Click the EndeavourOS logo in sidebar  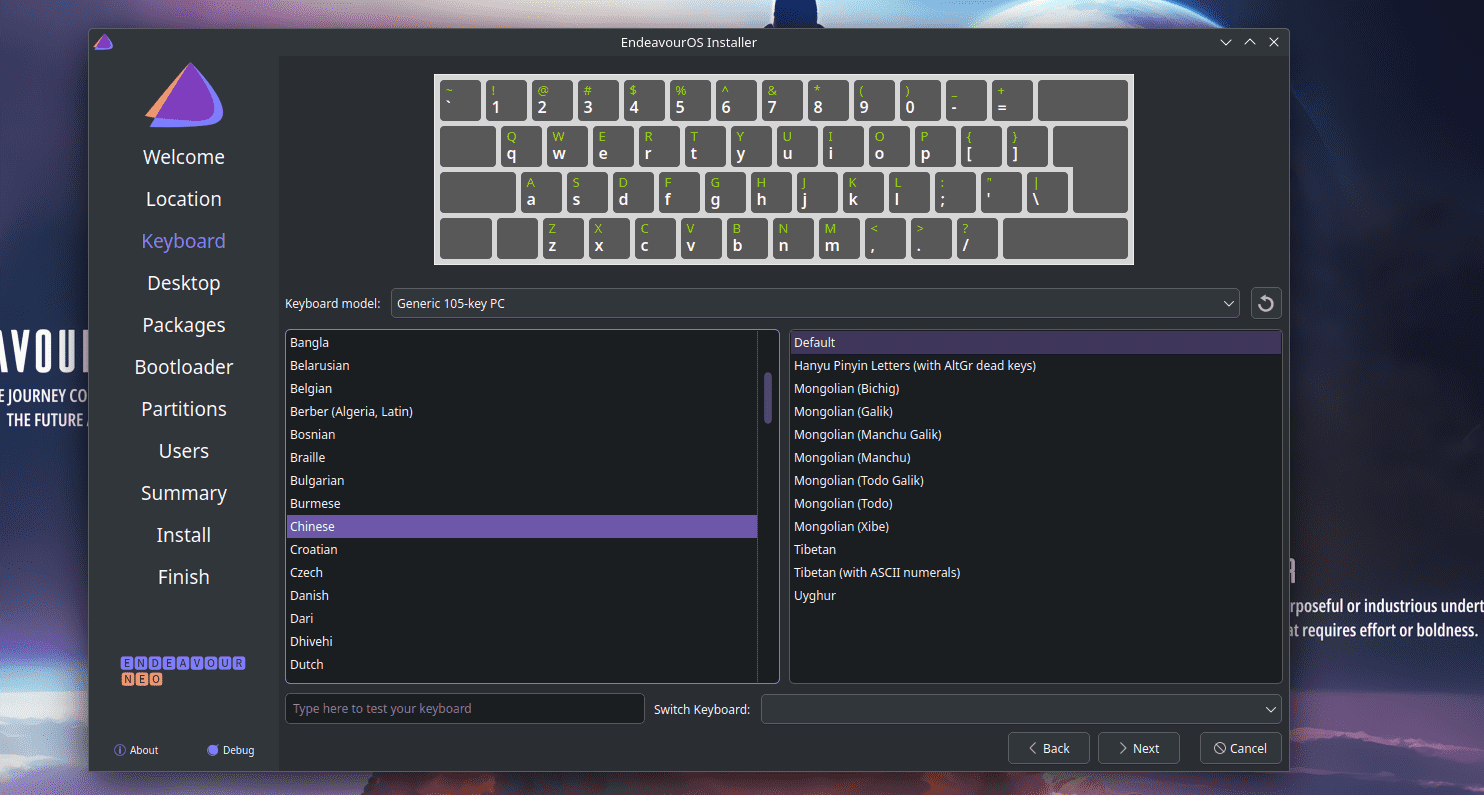[184, 96]
